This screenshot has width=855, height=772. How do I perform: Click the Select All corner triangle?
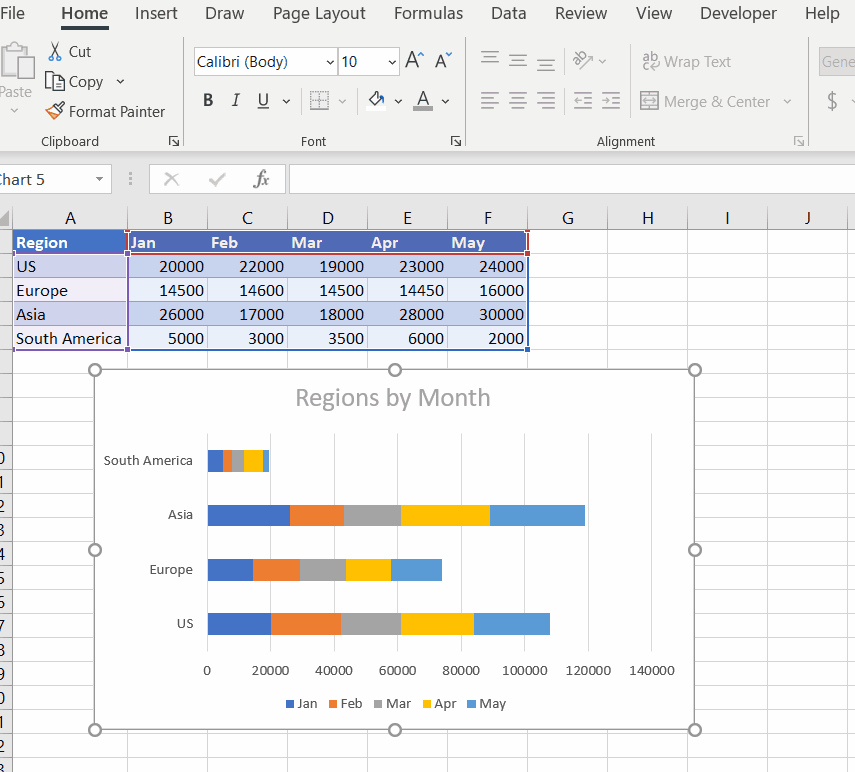[x=5, y=219]
